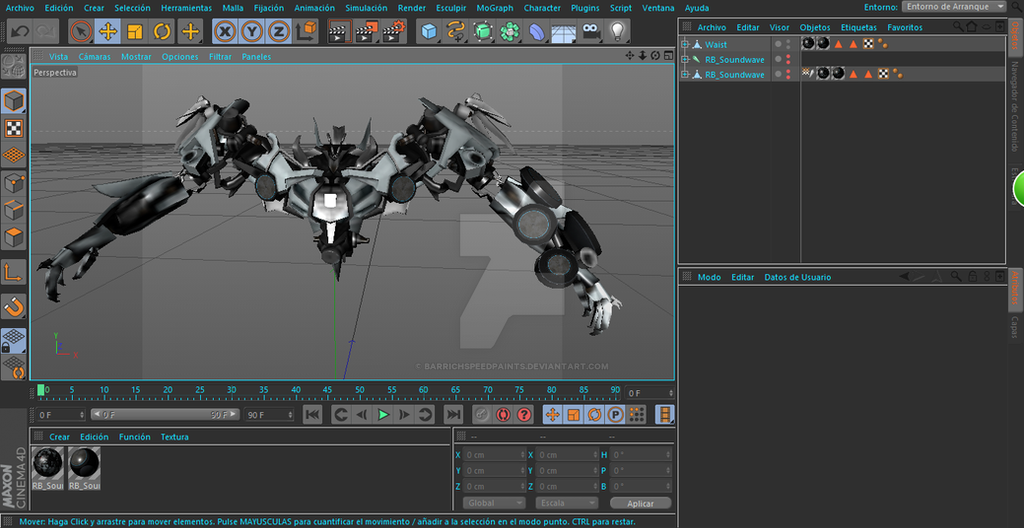
Task: Expand the second RB_Soundwave object
Action: point(685,74)
